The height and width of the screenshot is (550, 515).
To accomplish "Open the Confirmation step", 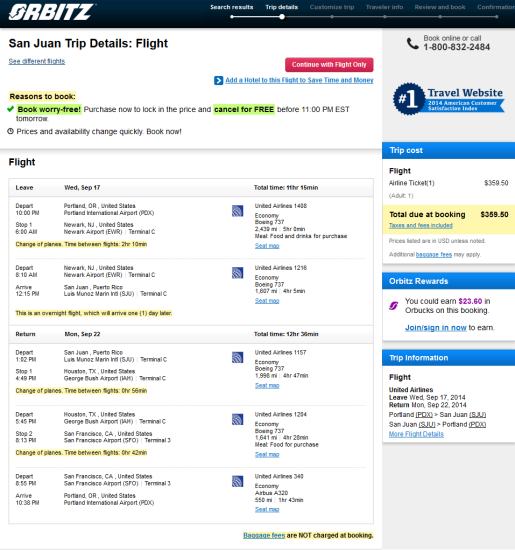I will [496, 7].
